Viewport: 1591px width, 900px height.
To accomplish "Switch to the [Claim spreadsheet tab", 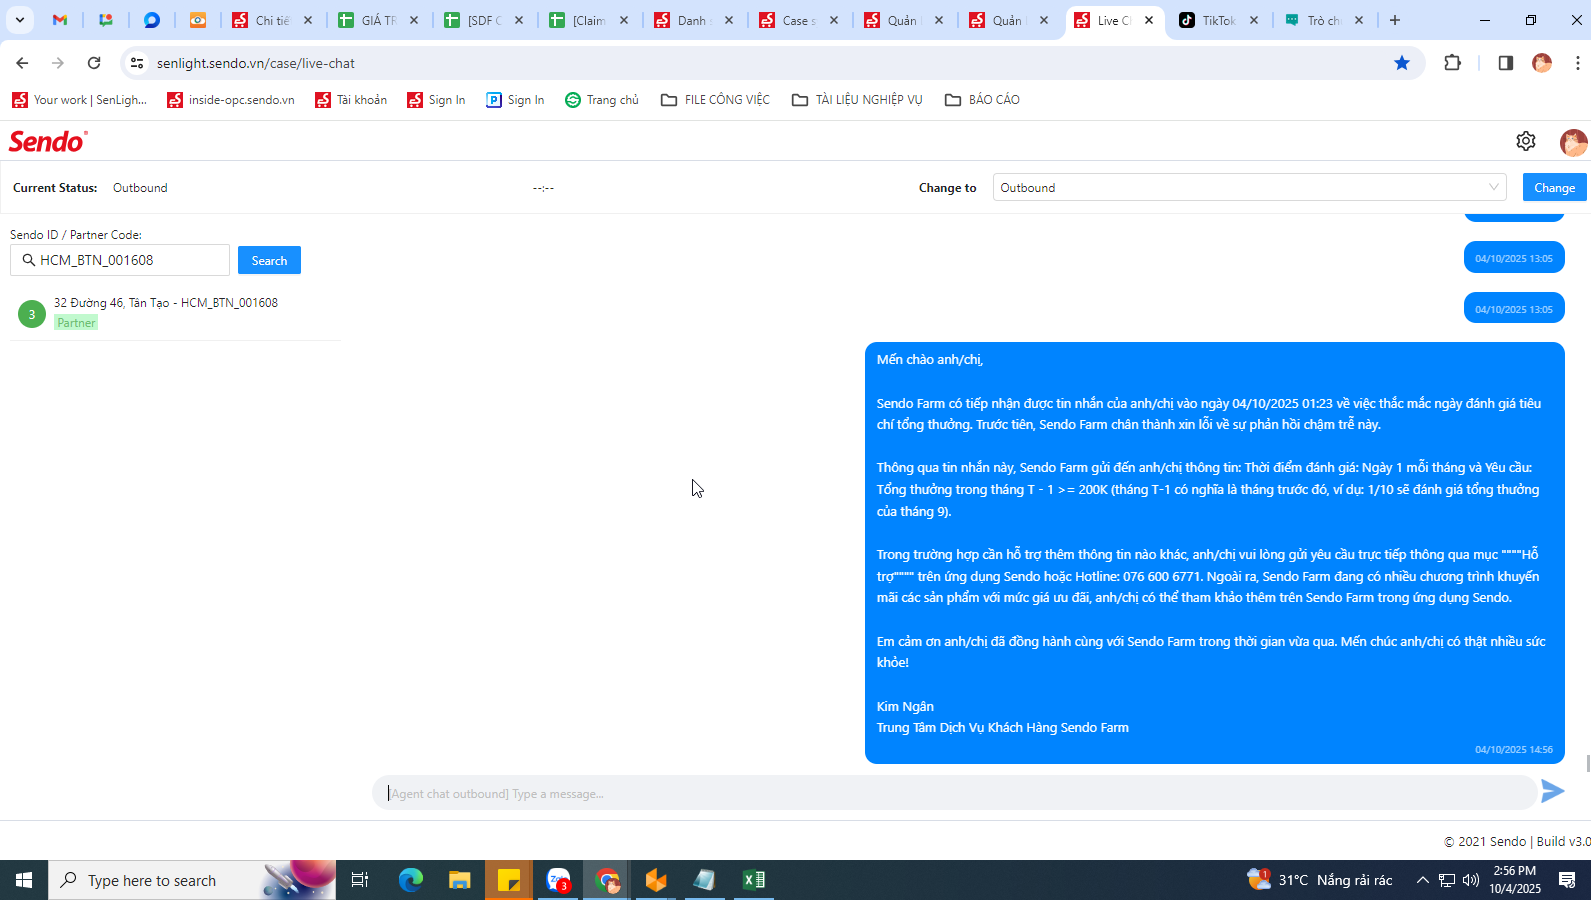I will [x=589, y=20].
